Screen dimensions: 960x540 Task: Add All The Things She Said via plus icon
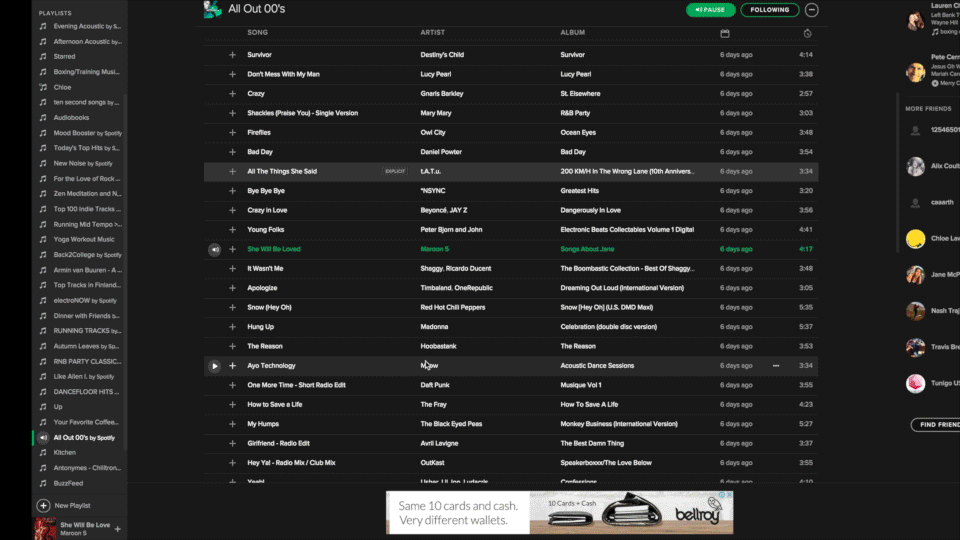click(232, 171)
